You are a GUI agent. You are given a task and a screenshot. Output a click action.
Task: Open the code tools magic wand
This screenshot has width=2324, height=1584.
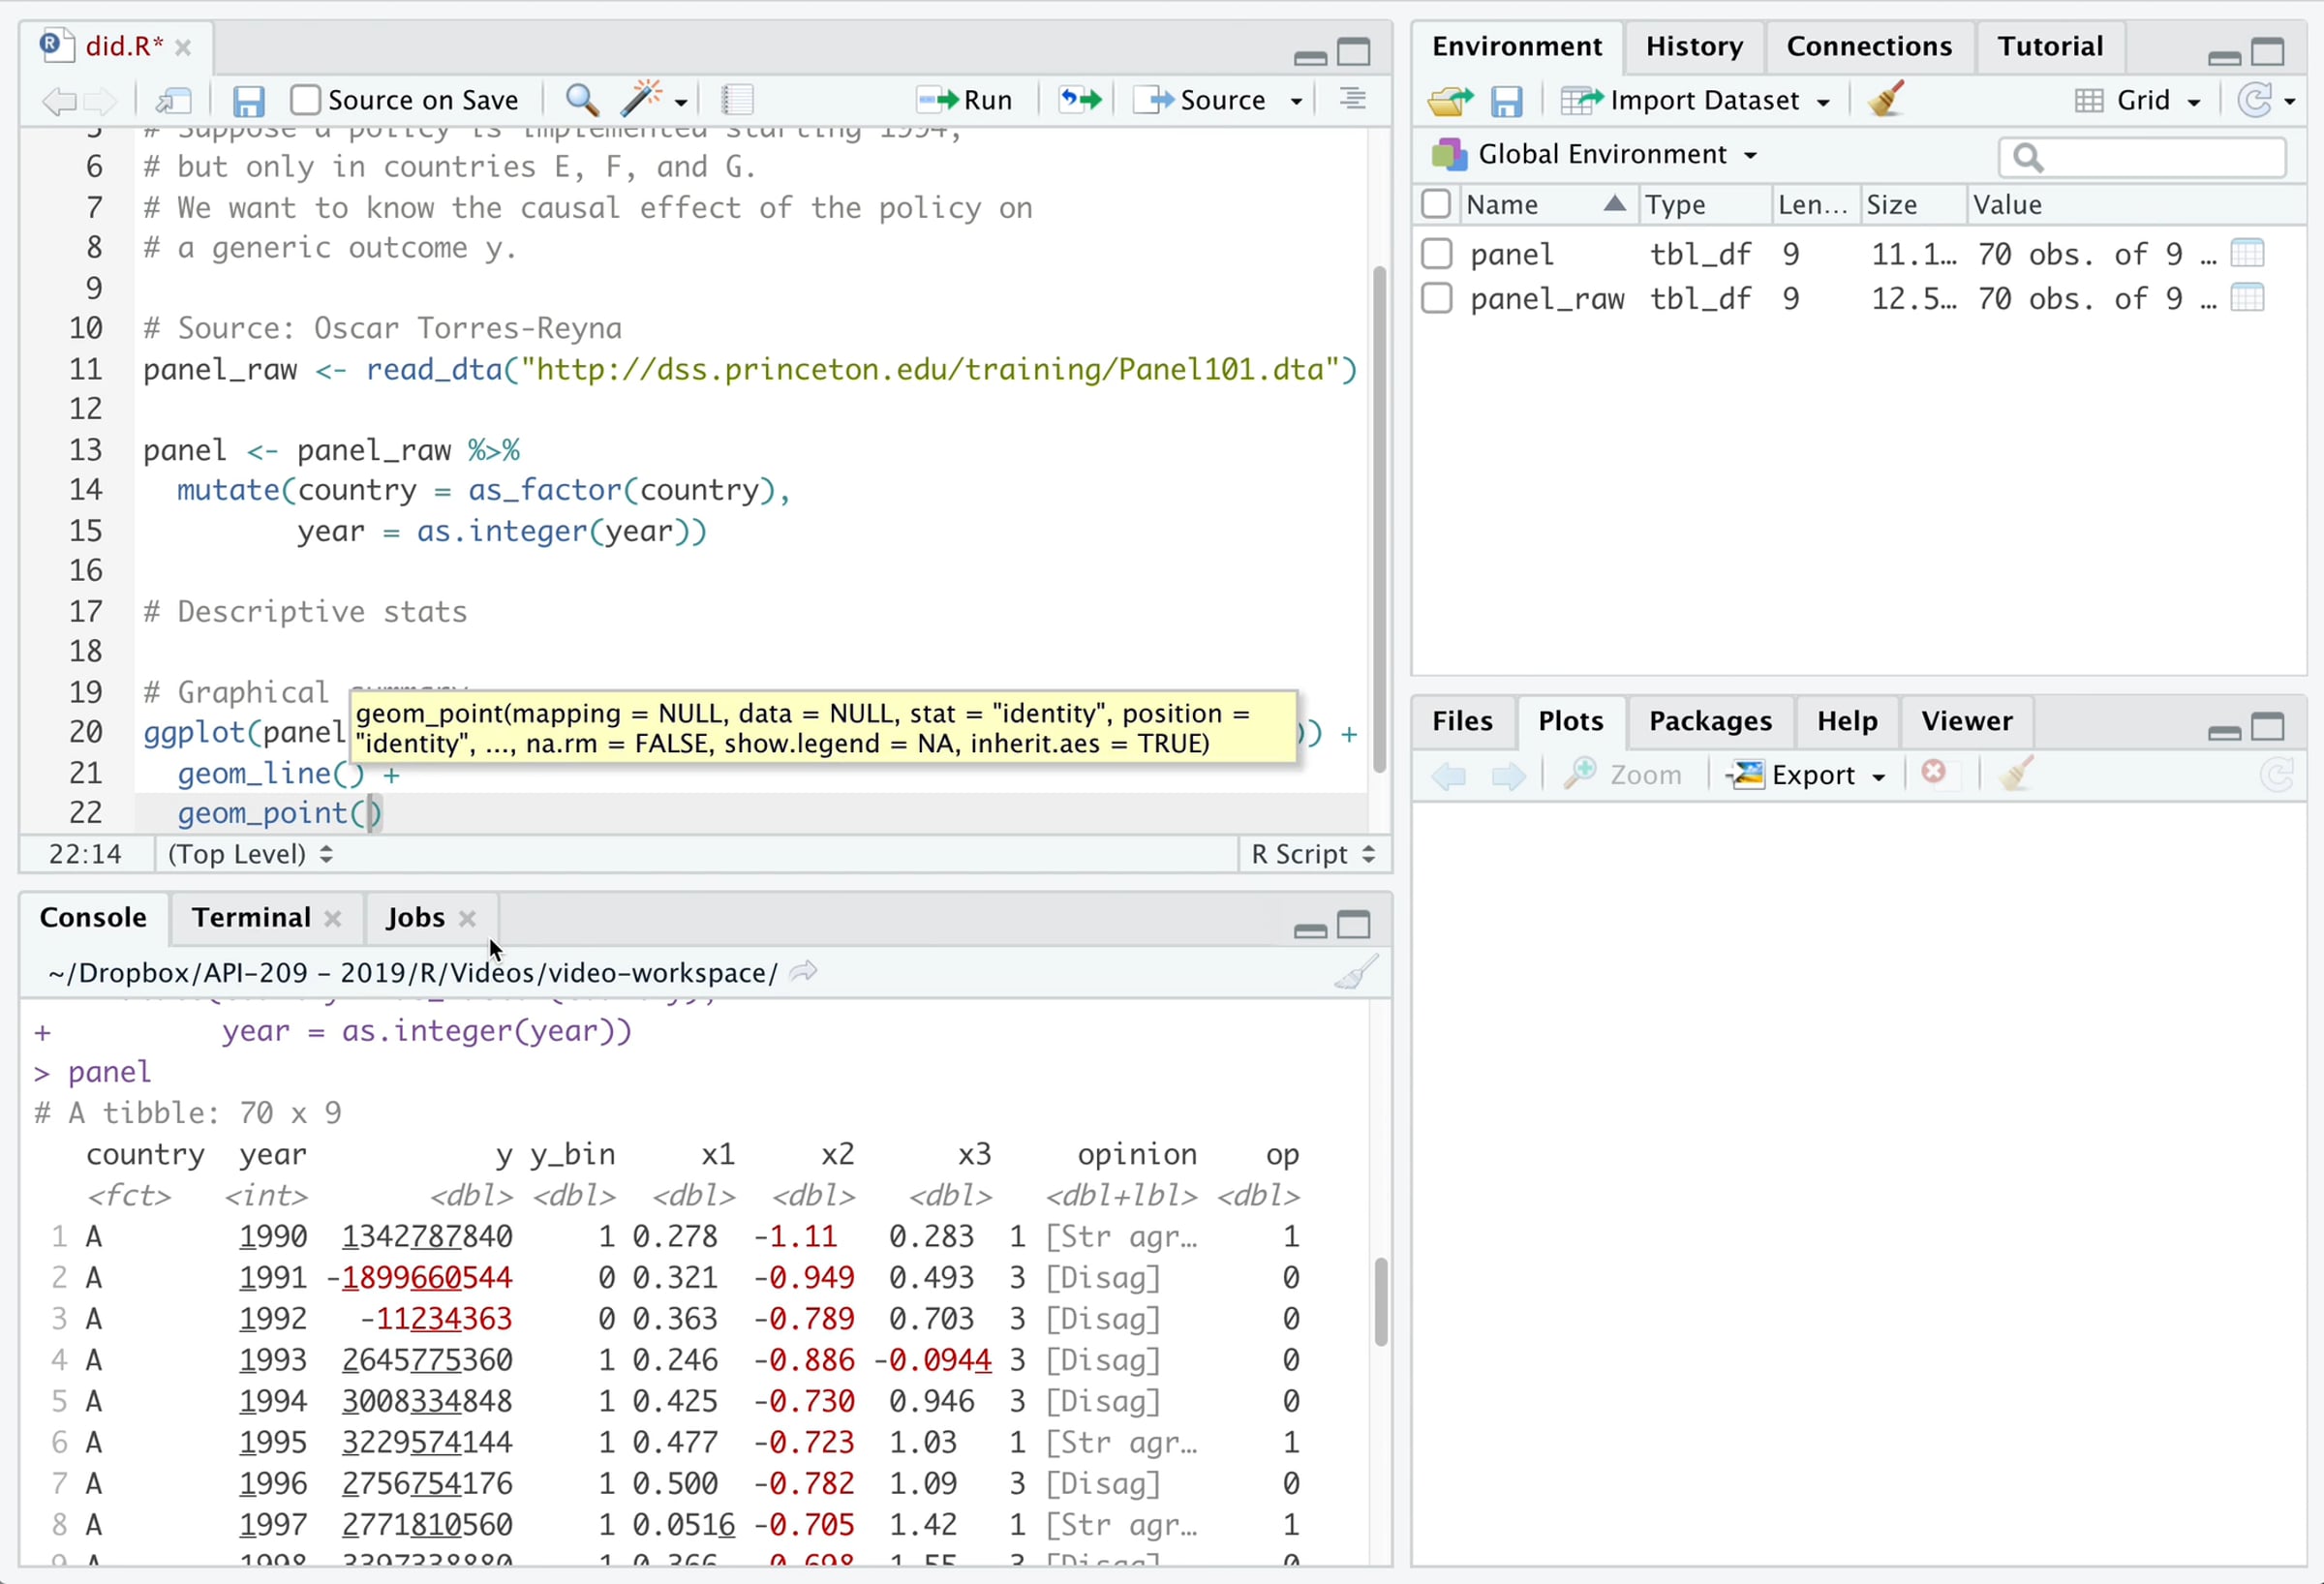643,100
